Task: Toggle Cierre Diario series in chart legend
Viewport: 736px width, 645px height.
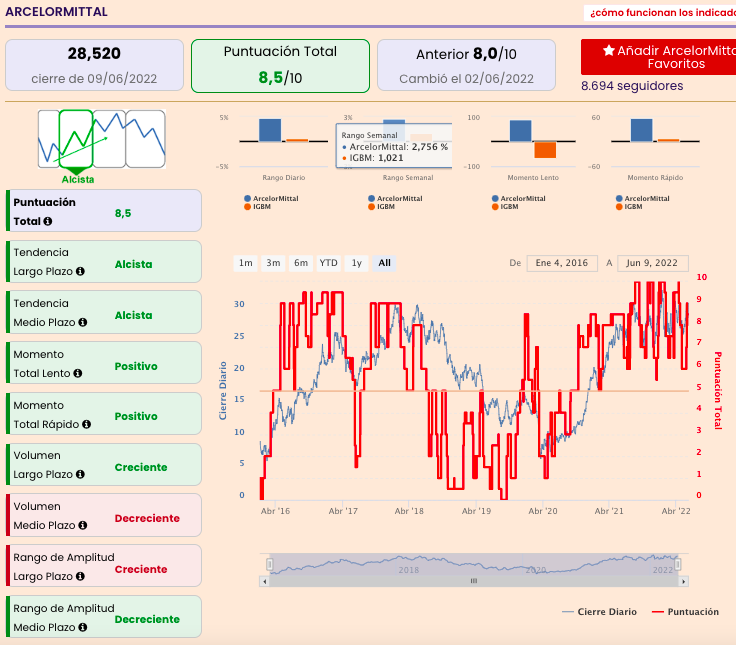Action: coord(599,612)
